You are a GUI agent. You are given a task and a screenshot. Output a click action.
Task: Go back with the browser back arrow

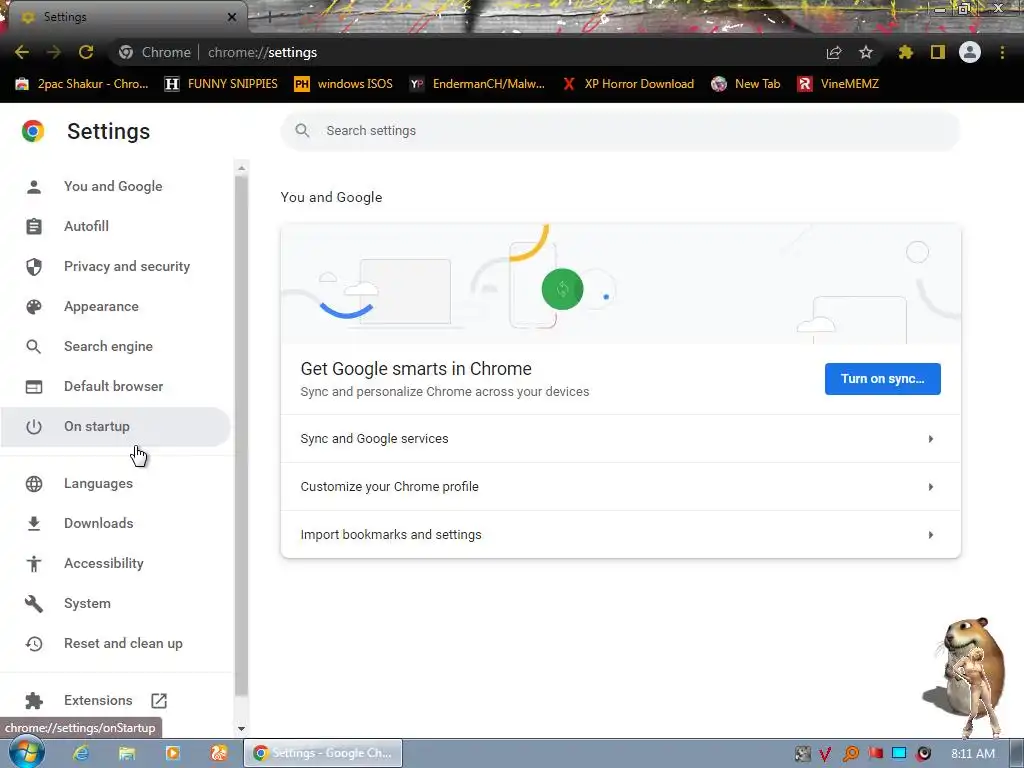coord(22,52)
